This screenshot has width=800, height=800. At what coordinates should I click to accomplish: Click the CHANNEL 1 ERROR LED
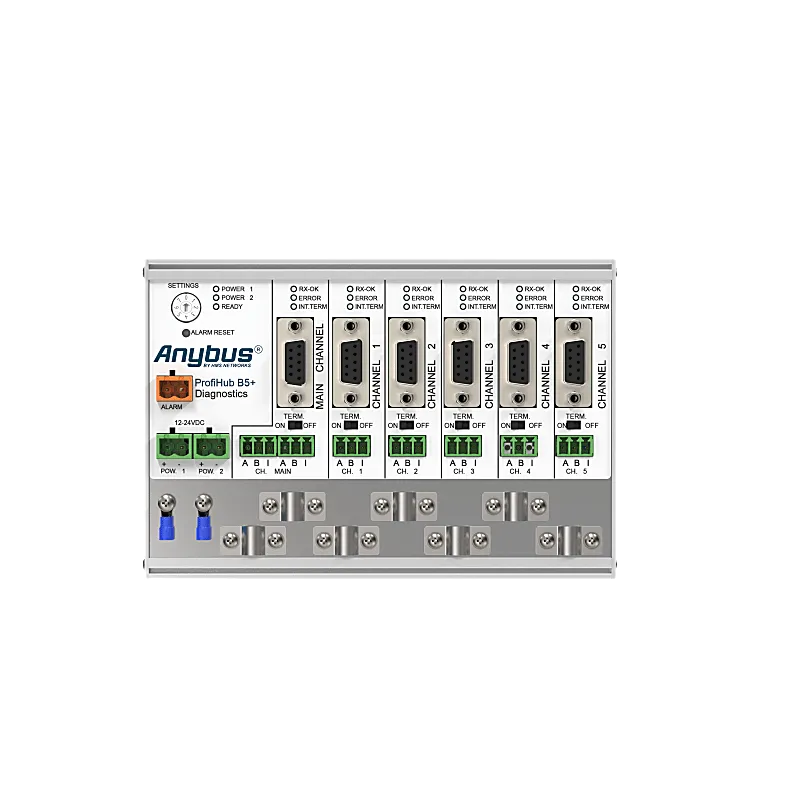[x=350, y=298]
